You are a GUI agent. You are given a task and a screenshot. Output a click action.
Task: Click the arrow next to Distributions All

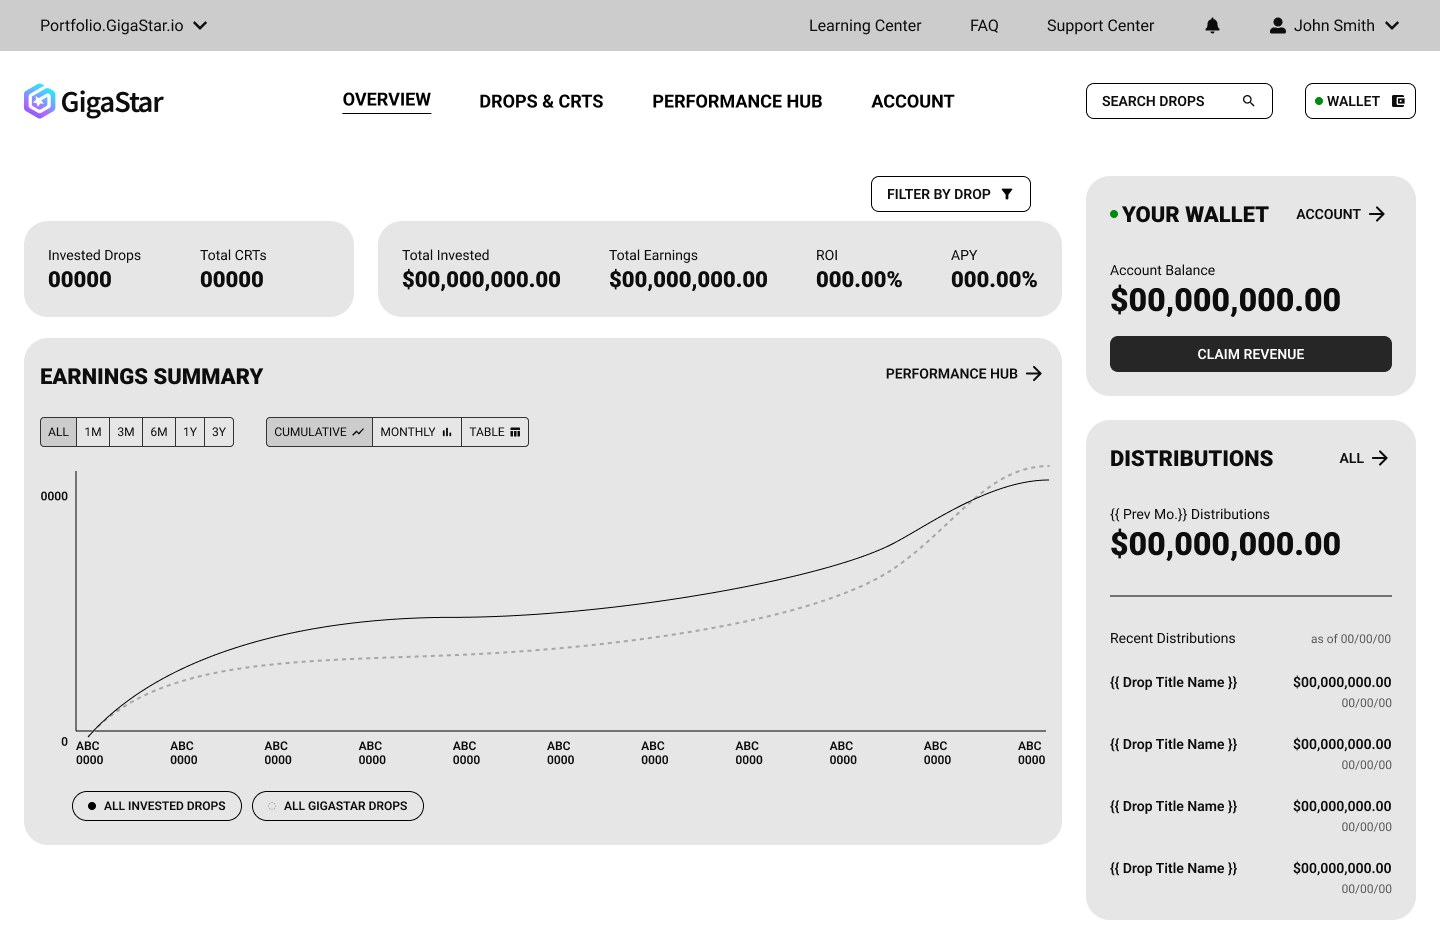tap(1380, 458)
